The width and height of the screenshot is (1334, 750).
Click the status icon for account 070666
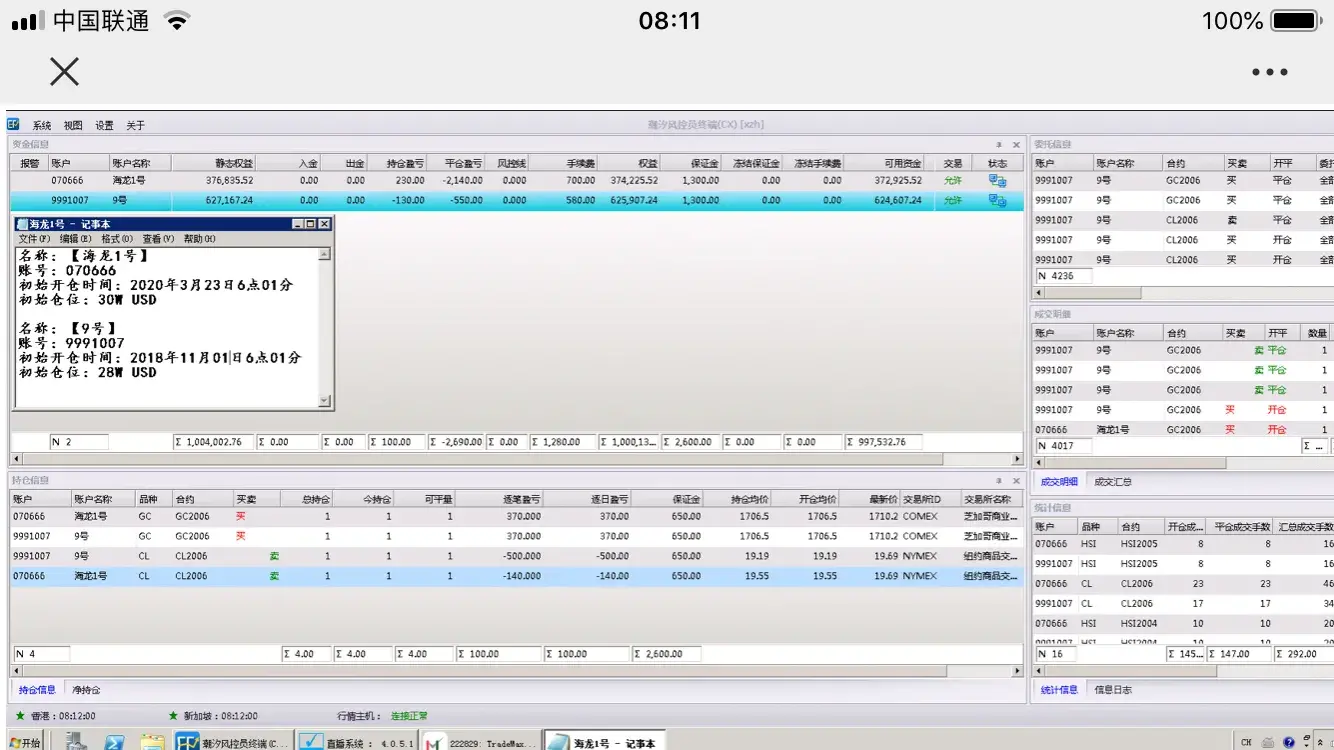coord(997,181)
